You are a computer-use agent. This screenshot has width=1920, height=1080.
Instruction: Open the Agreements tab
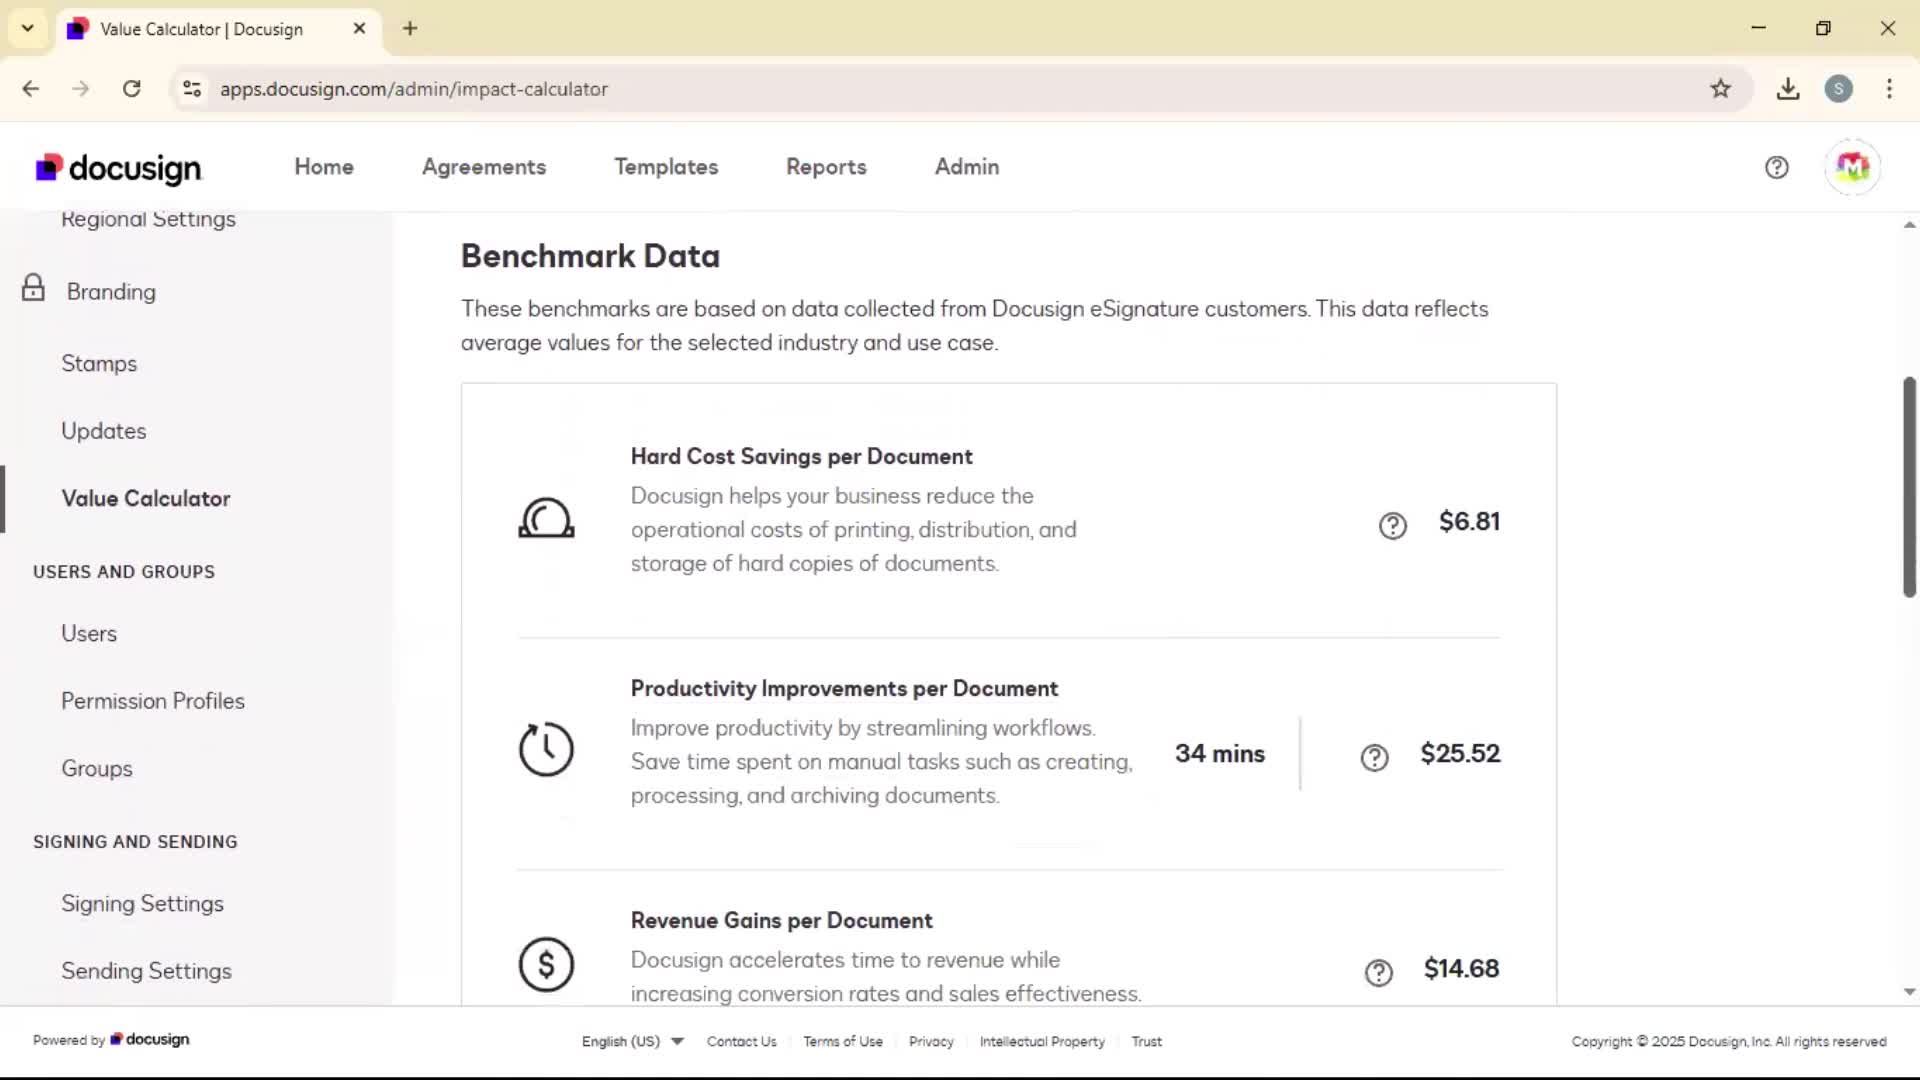[x=484, y=167]
